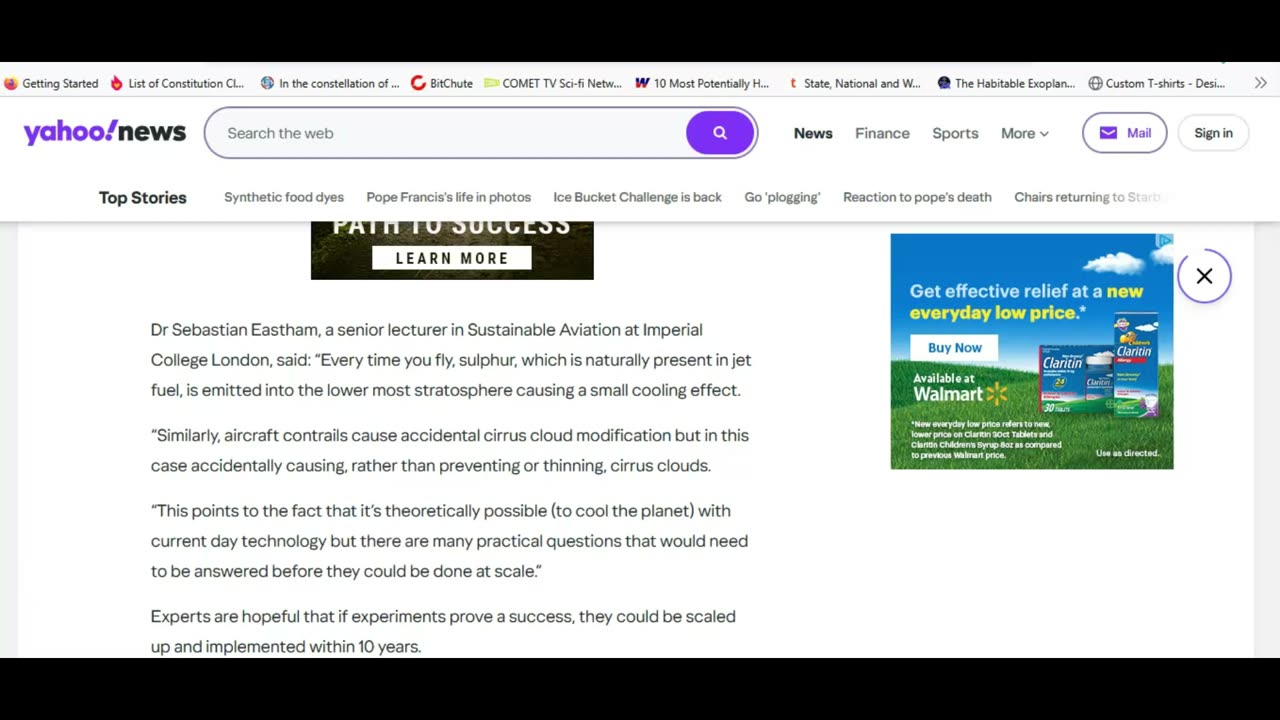
Task: Open 10 Most Potentially H... bookmark
Action: pos(702,83)
